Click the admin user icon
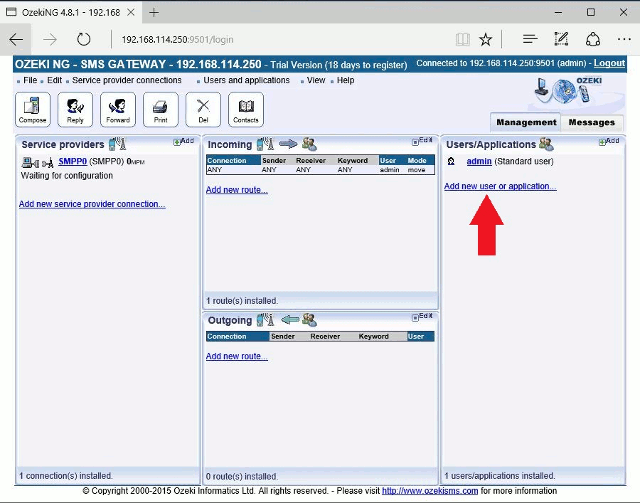Image resolution: width=640 pixels, height=503 pixels. (x=451, y=161)
